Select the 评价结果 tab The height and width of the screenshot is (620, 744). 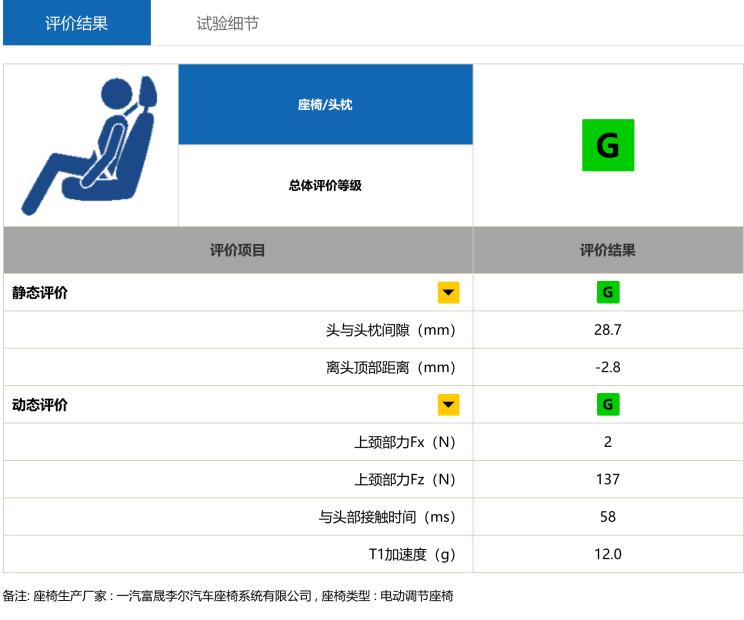77,23
